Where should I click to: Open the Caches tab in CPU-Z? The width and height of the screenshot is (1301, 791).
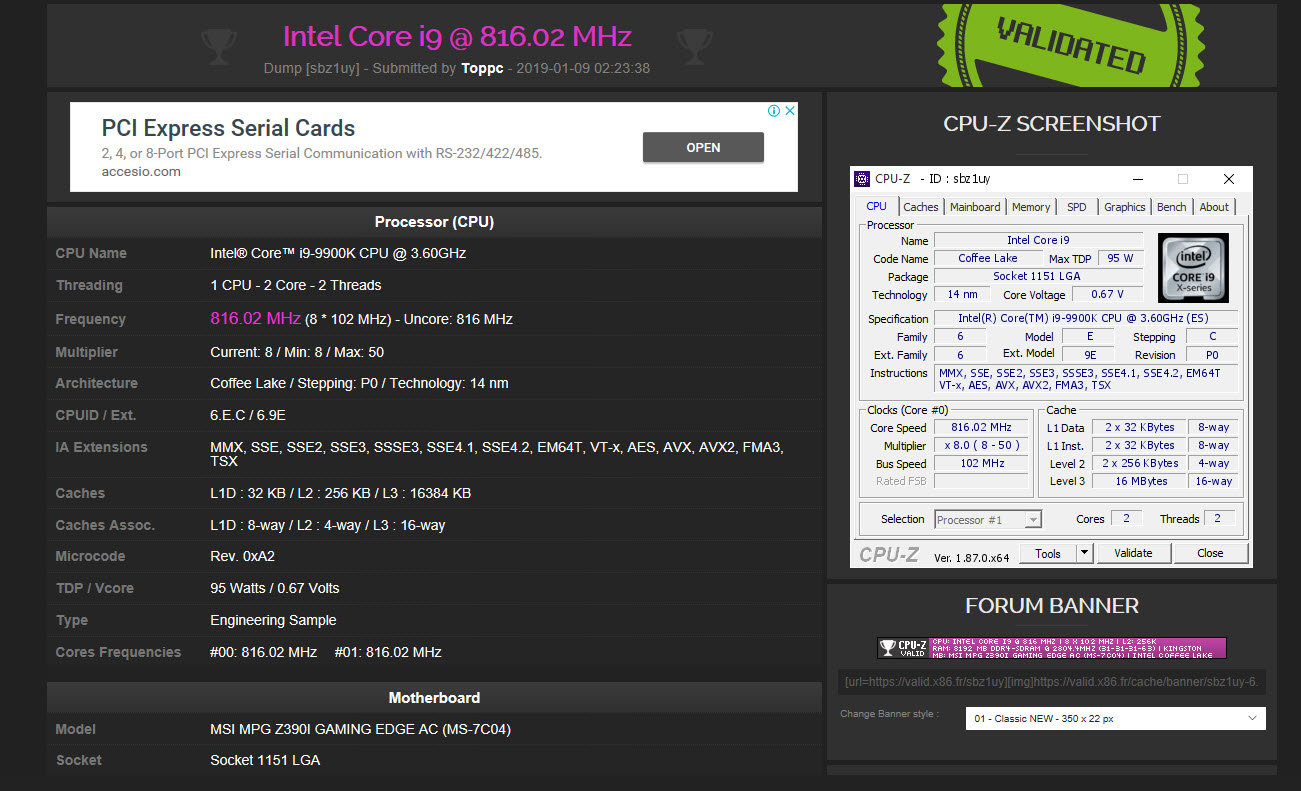pyautogui.click(x=921, y=207)
